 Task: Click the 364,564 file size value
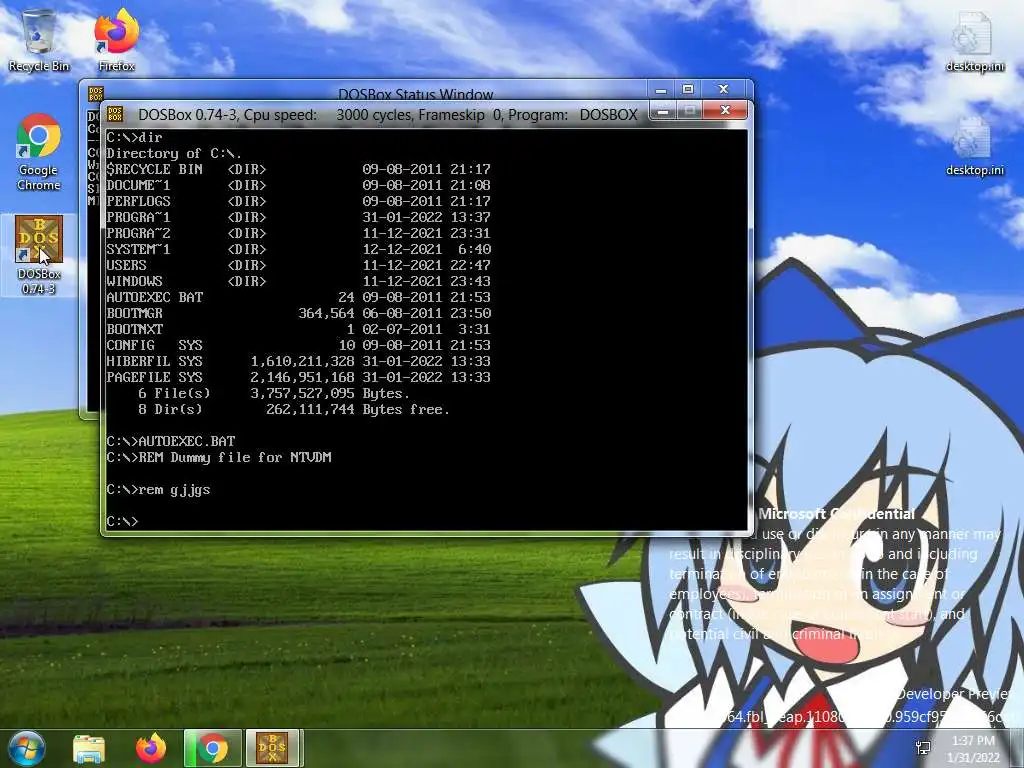click(x=327, y=313)
